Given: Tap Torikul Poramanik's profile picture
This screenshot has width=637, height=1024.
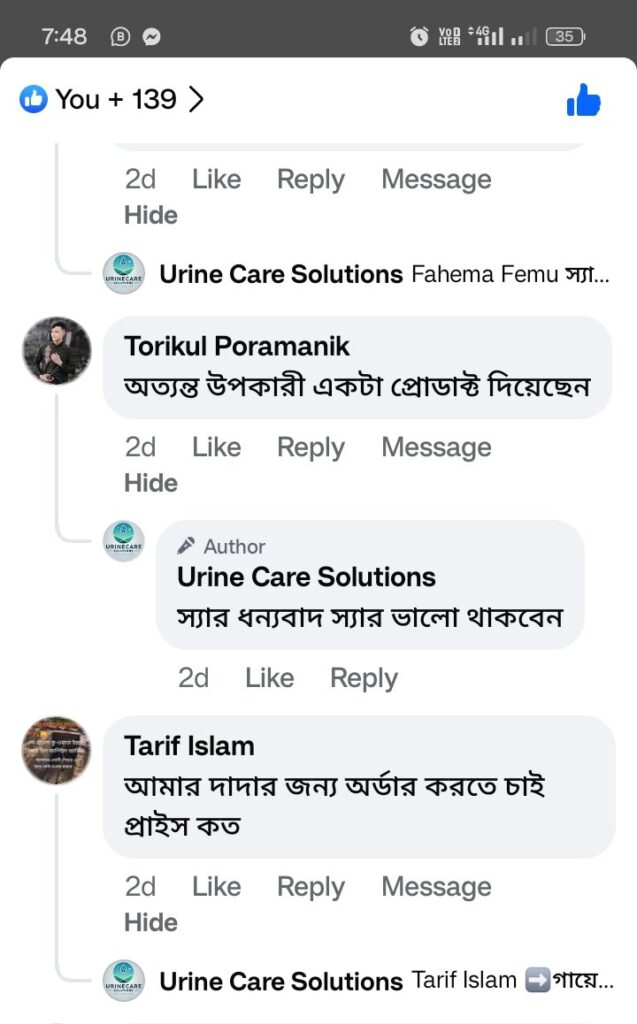Looking at the screenshot, I should (56, 351).
